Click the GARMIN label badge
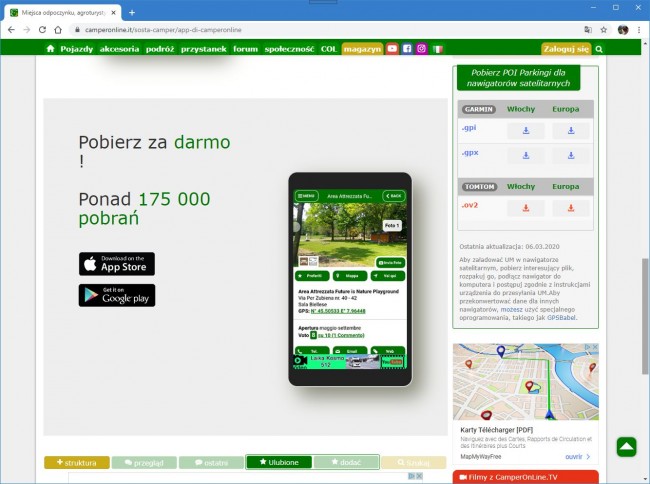The image size is (650, 484). pos(479,109)
